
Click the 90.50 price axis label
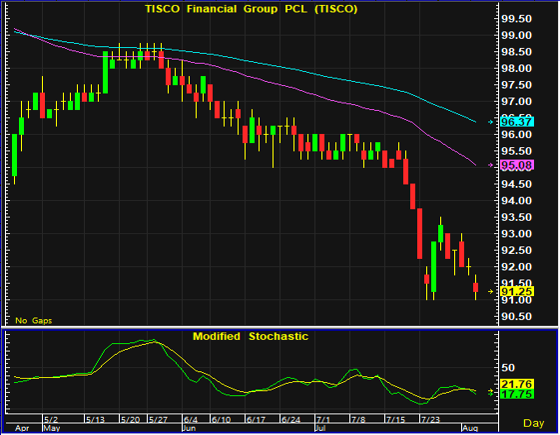point(516,316)
